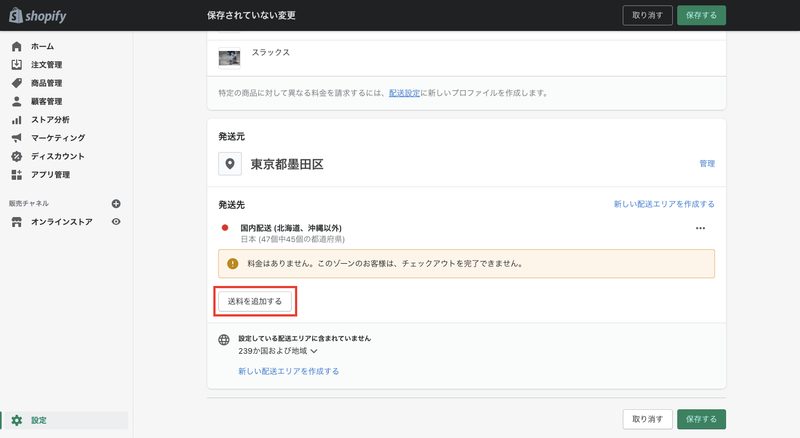Click the red status dot for 国内配送

224,228
